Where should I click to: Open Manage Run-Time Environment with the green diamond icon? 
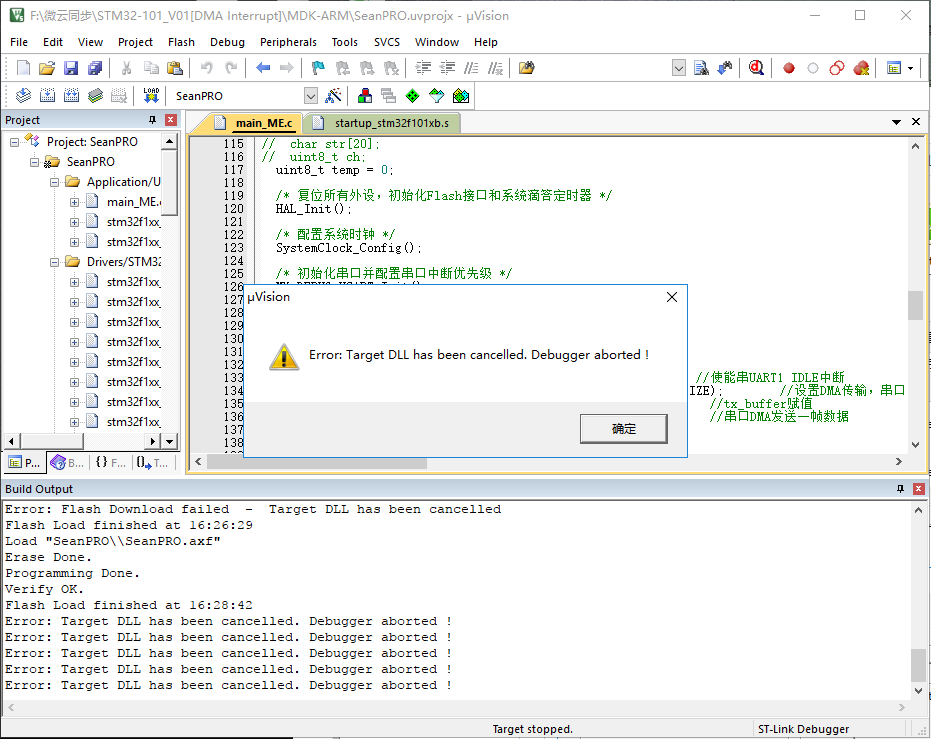(413, 96)
